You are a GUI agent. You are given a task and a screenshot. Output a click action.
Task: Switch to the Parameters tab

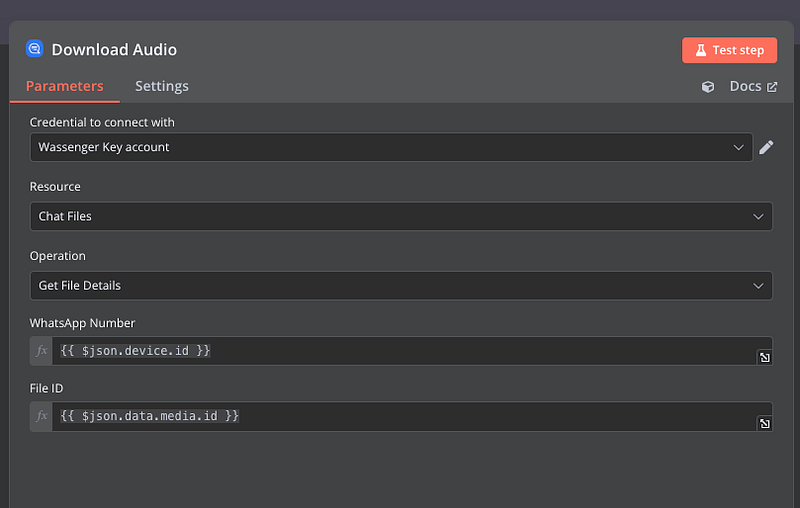pyautogui.click(x=65, y=86)
